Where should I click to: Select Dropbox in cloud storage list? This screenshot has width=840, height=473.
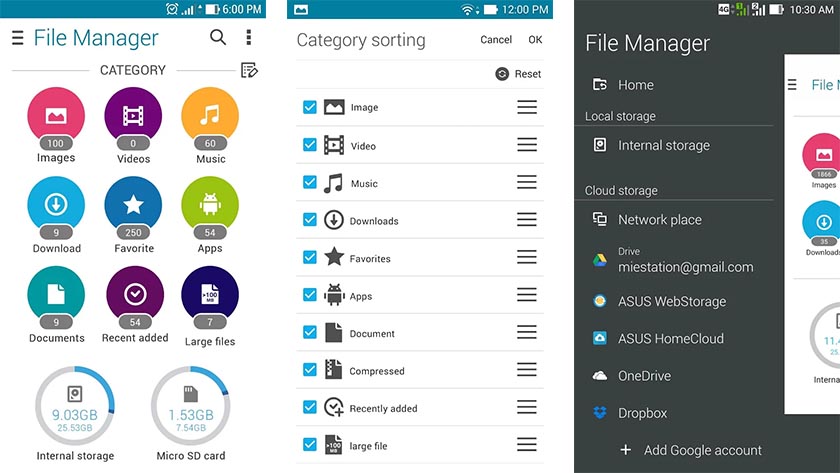coord(642,413)
